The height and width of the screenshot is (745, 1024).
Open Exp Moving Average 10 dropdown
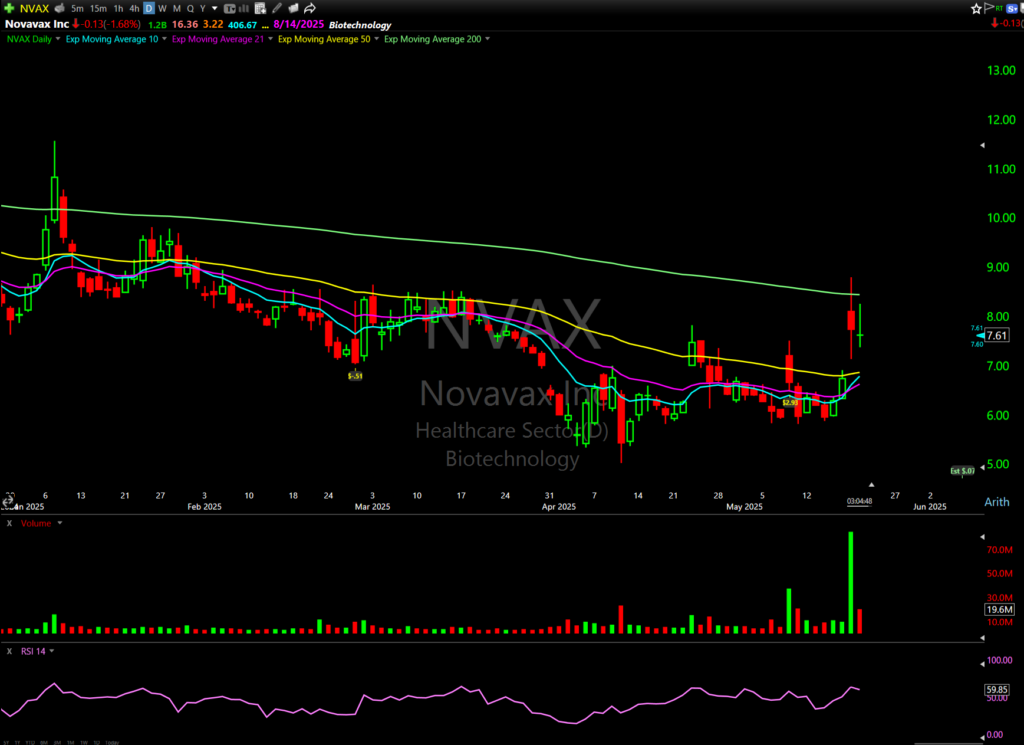pos(164,39)
